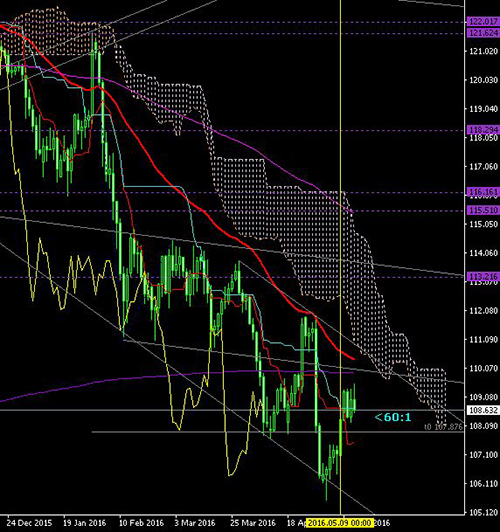Click the 120.030 price axis label
This screenshot has width=500, height=532.
click(x=483, y=80)
